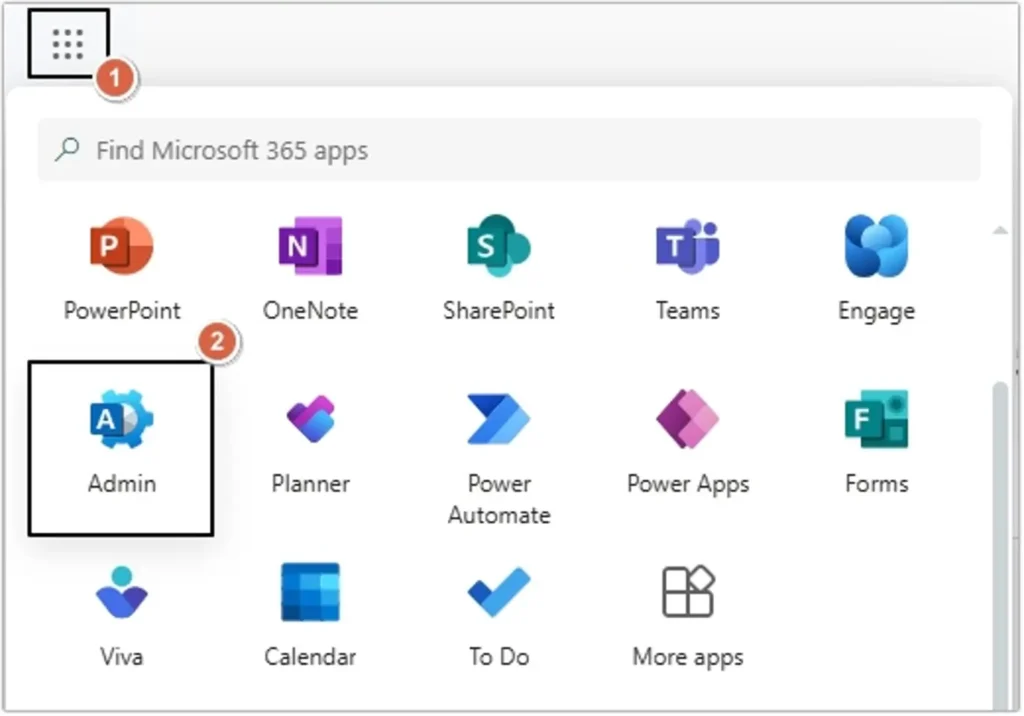
Task: Click the Forms text label
Action: pos(876,484)
